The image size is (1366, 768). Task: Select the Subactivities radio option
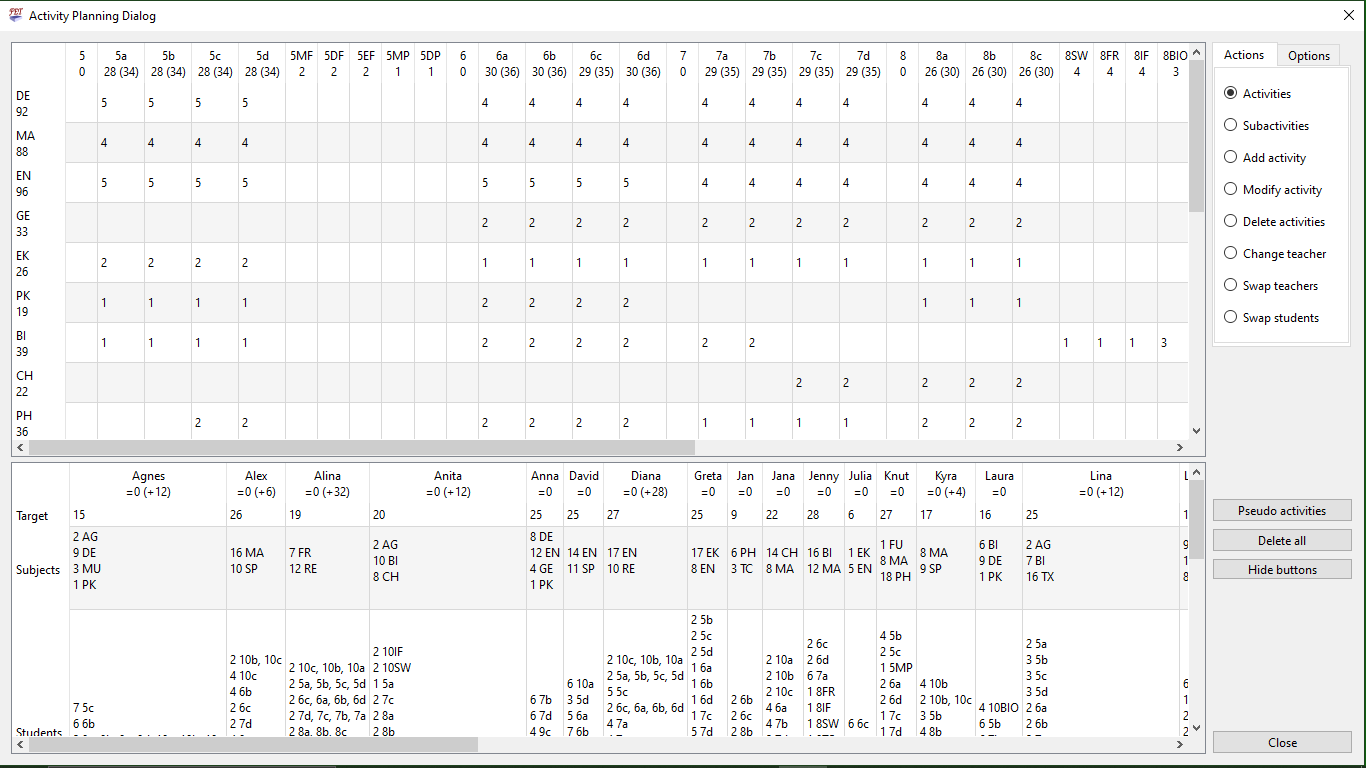point(1266,126)
